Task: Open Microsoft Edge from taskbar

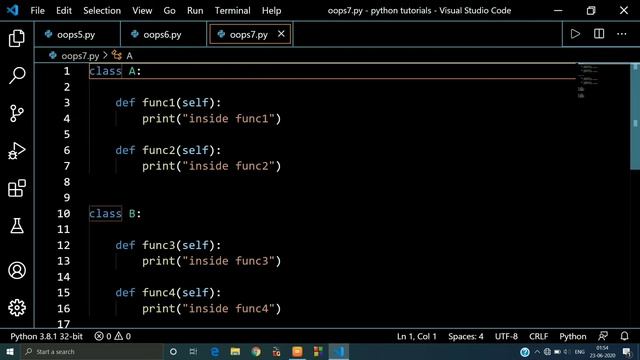Action: 214,351
